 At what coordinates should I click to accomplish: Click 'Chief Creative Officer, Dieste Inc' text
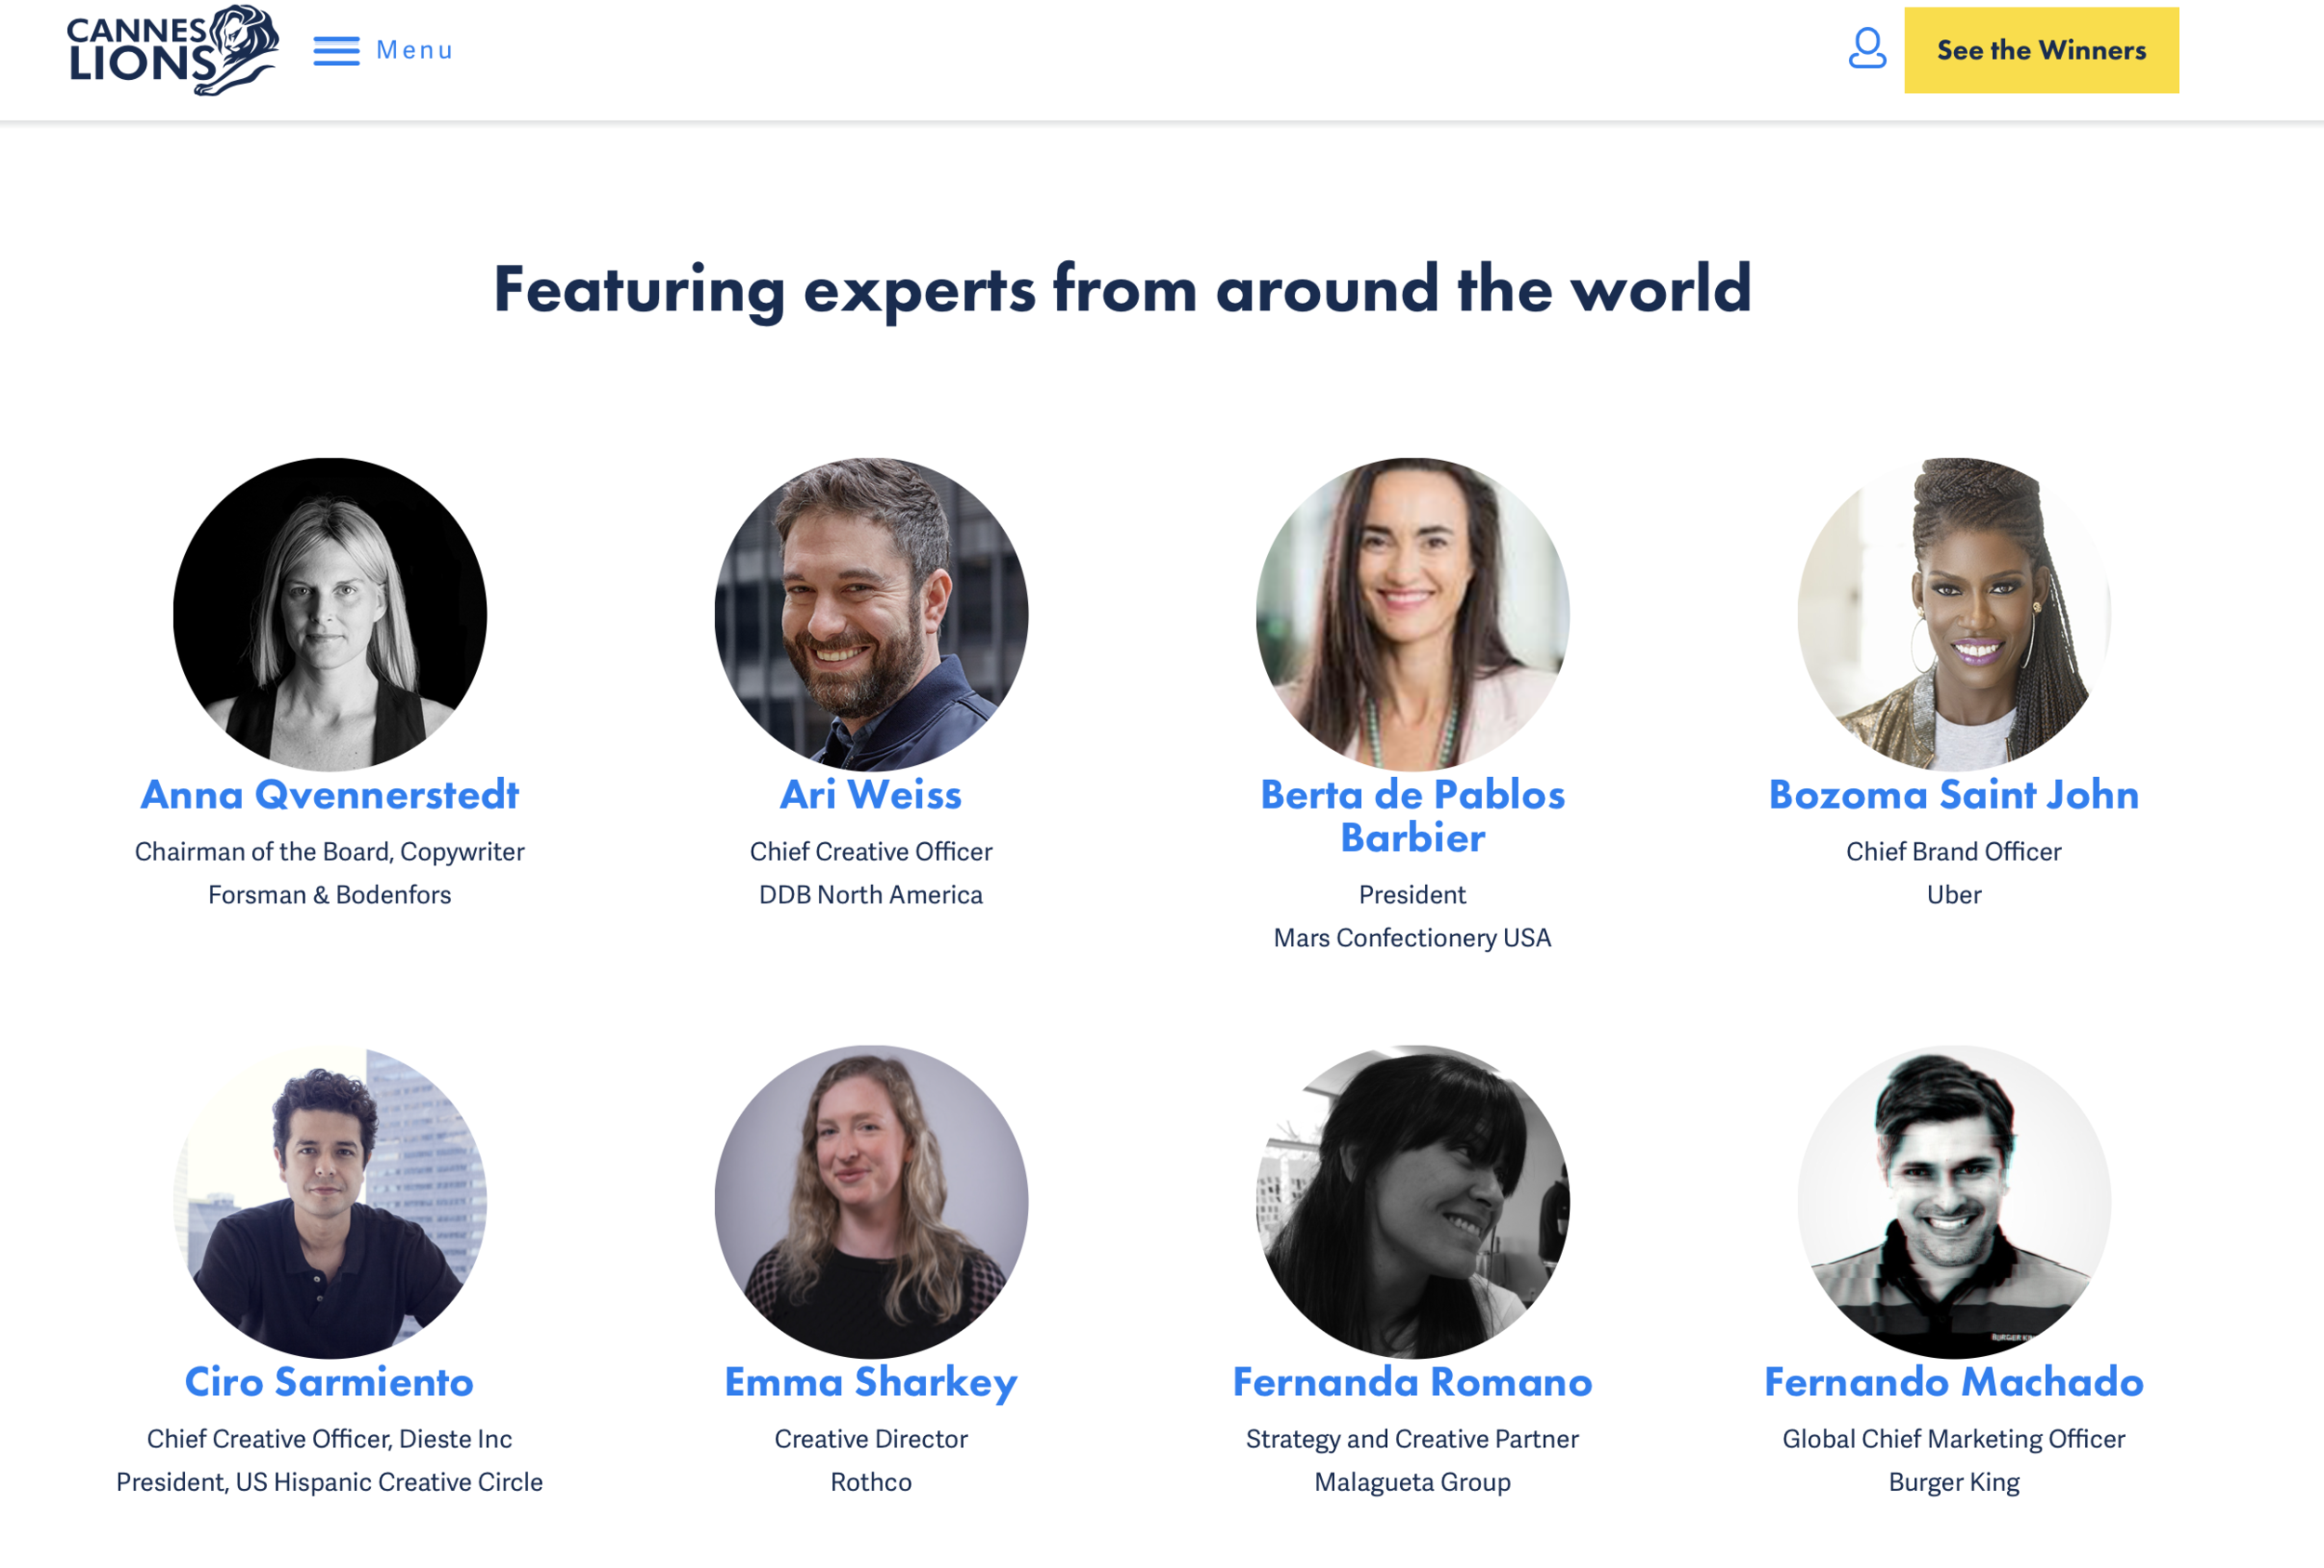[330, 1439]
